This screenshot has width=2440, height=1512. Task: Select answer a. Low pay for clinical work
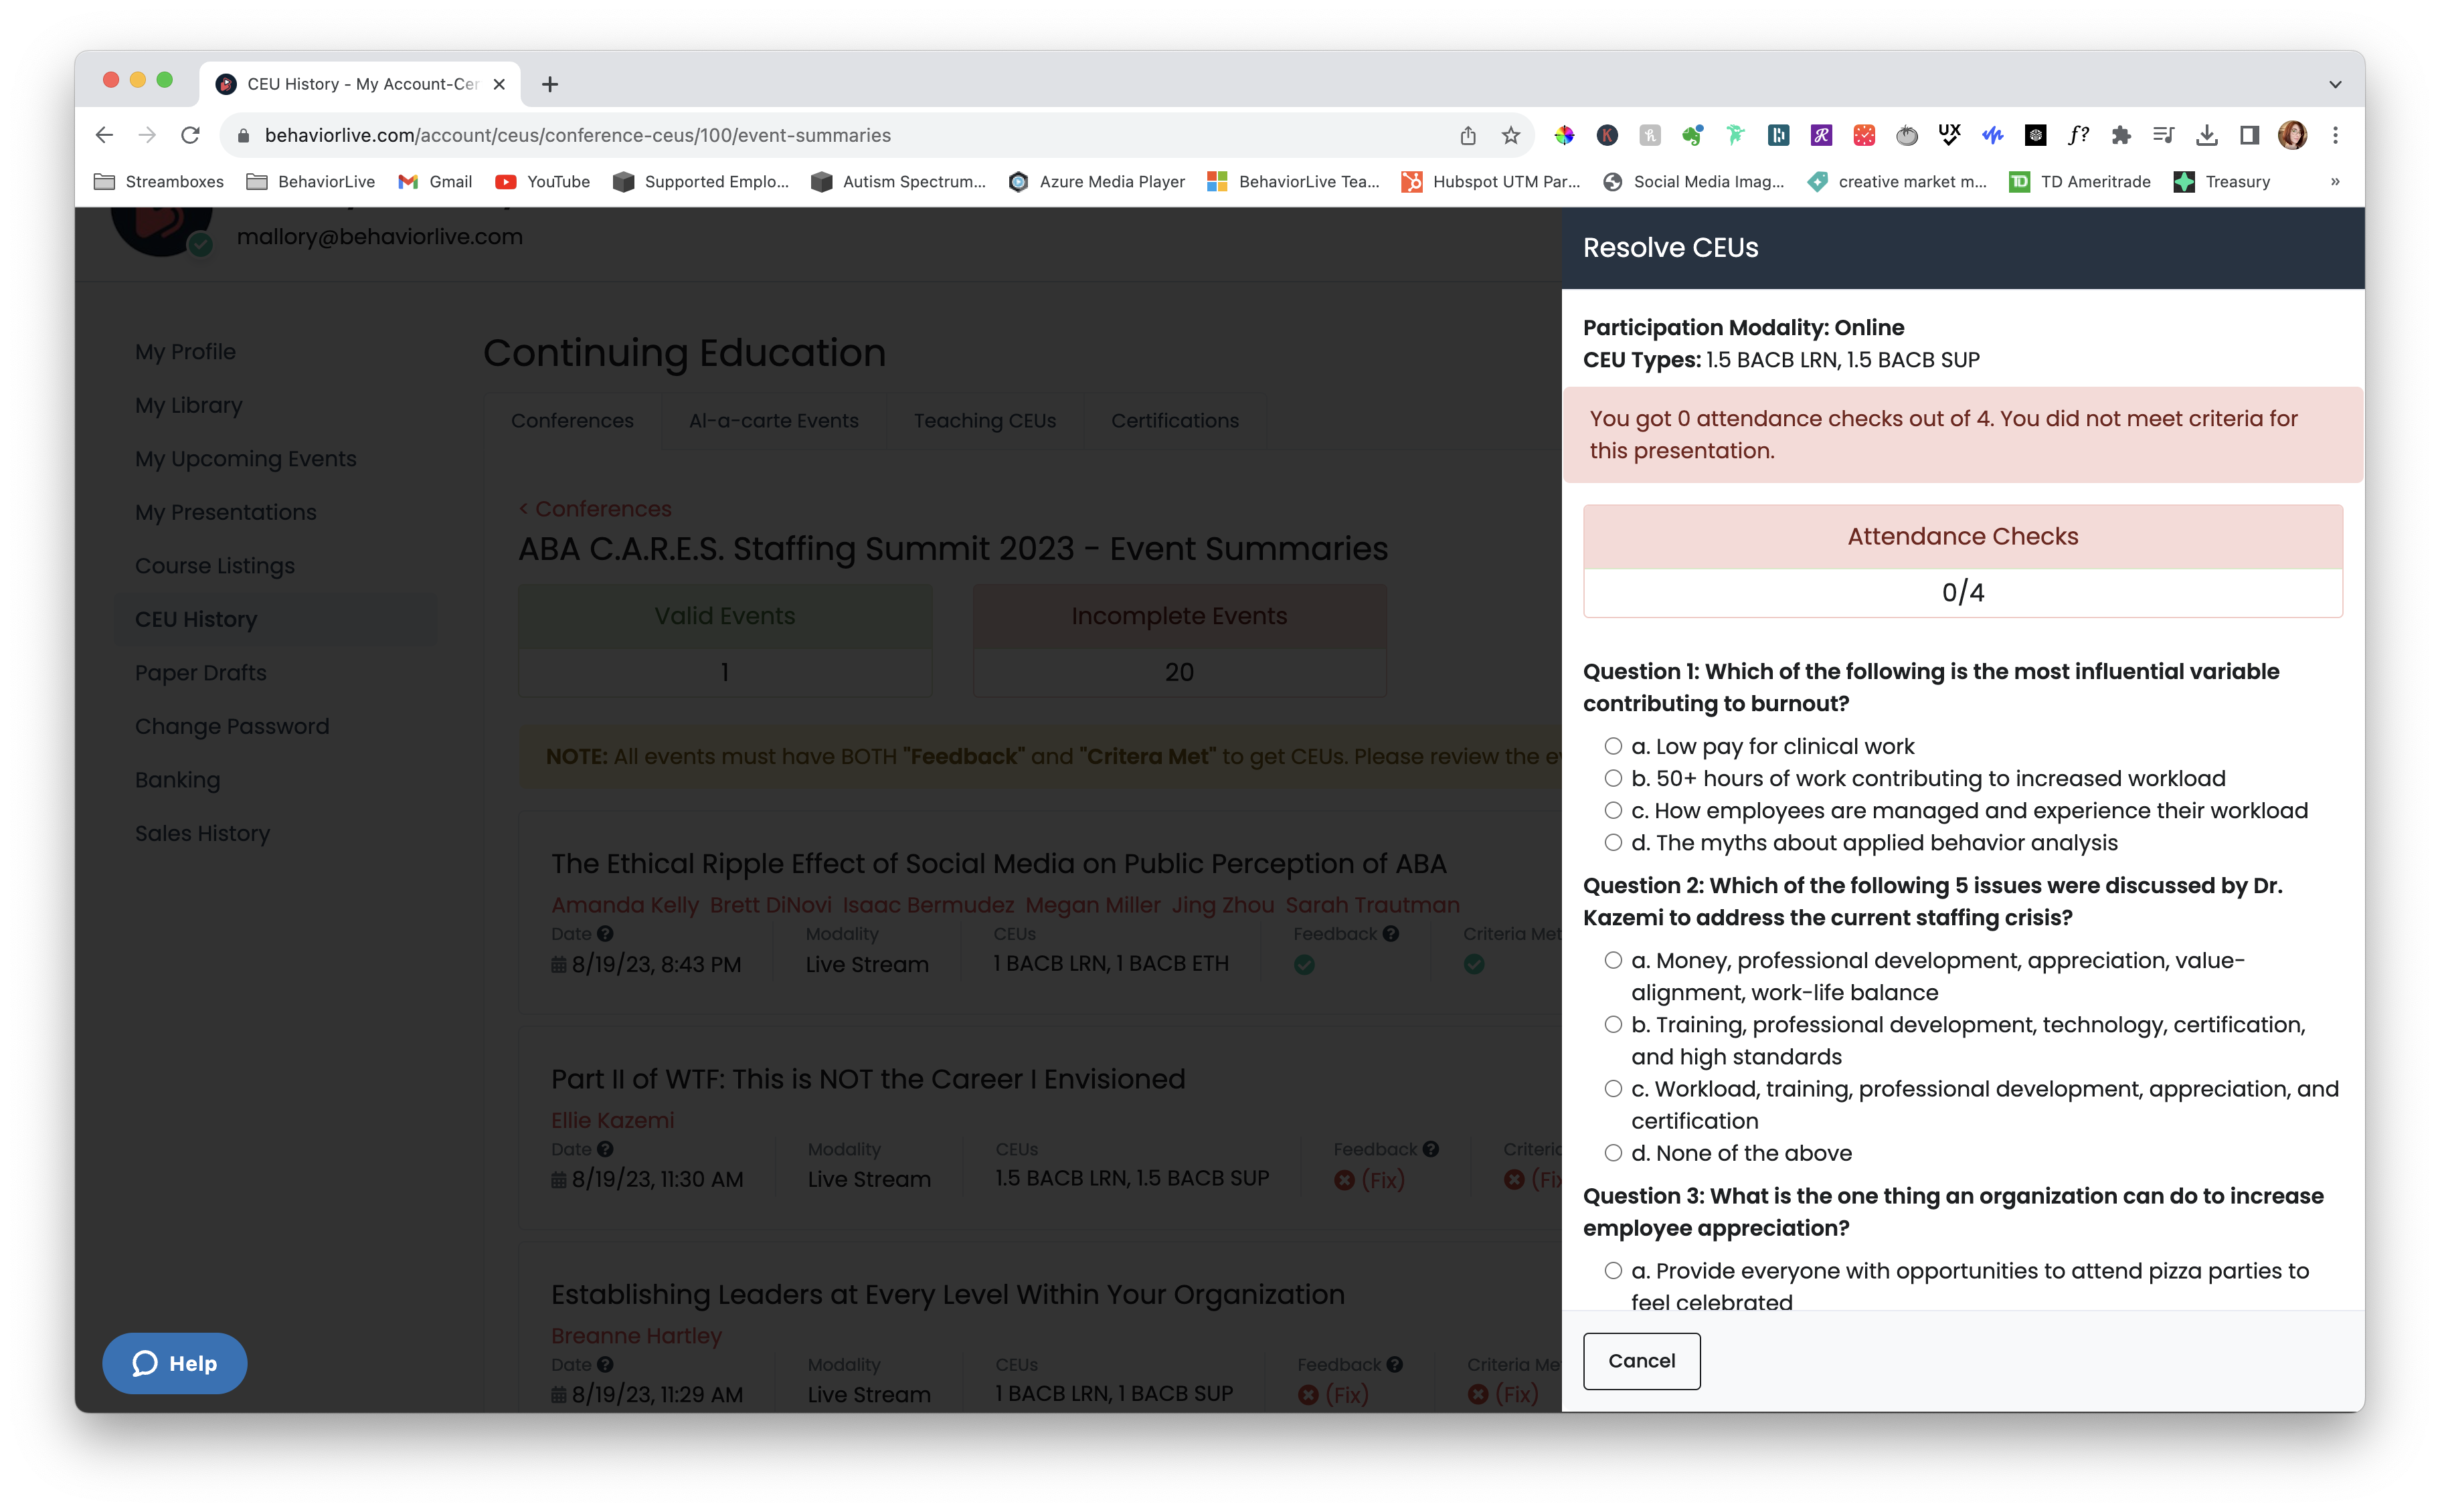(x=1613, y=746)
